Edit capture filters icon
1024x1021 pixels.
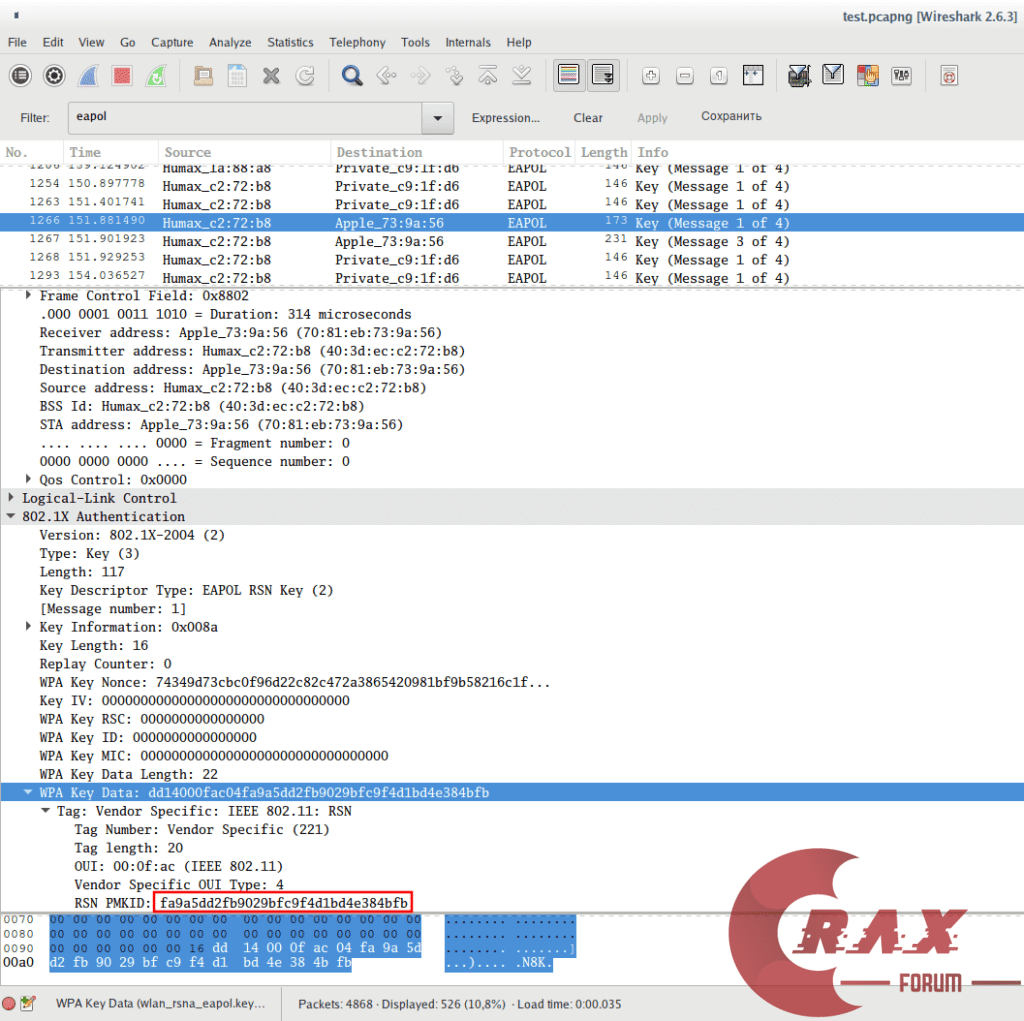click(x=799, y=76)
